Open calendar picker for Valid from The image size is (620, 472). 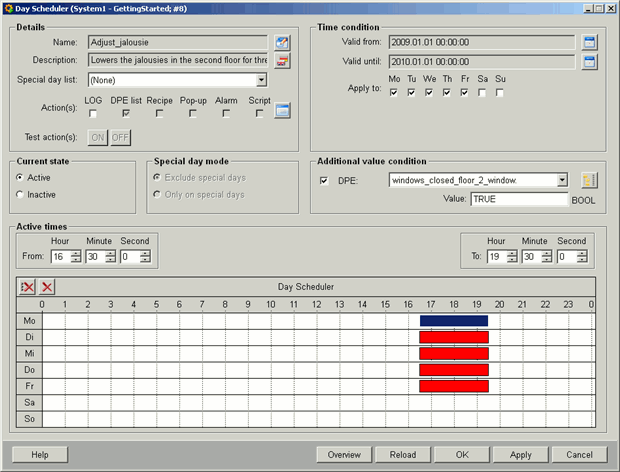pos(589,43)
